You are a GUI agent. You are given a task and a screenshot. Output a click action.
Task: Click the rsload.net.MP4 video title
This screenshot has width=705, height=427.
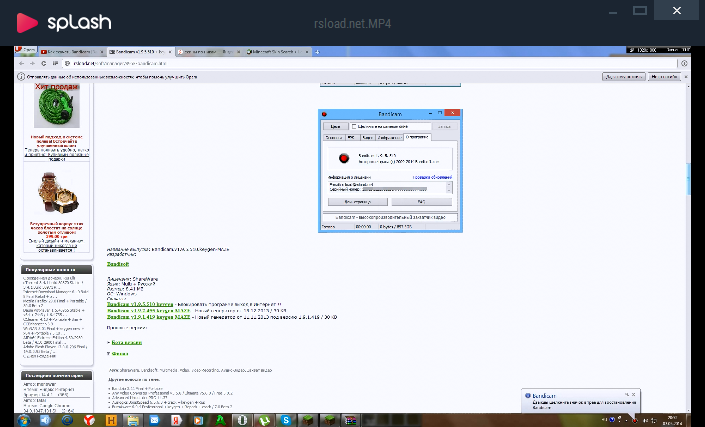(352, 23)
